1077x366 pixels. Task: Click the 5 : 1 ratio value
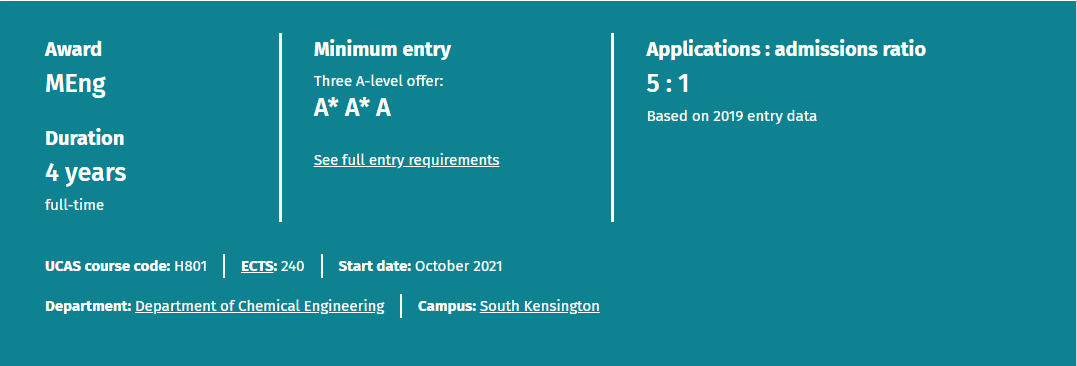[x=668, y=84]
